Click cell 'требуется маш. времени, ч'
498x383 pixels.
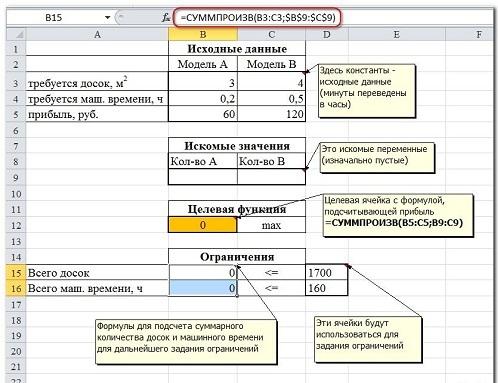[x=97, y=99]
